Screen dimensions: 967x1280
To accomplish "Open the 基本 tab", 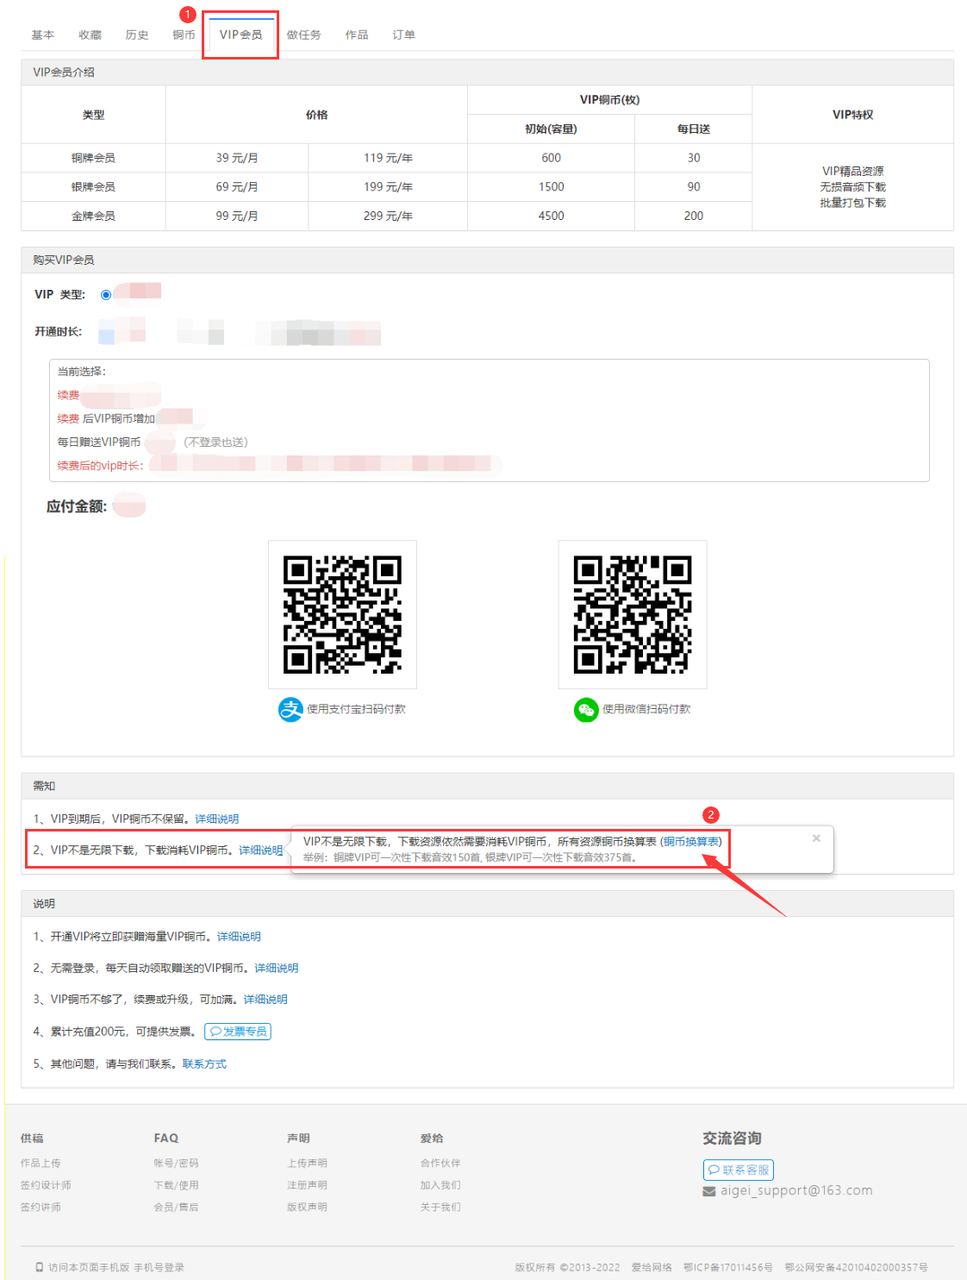I will coord(43,35).
